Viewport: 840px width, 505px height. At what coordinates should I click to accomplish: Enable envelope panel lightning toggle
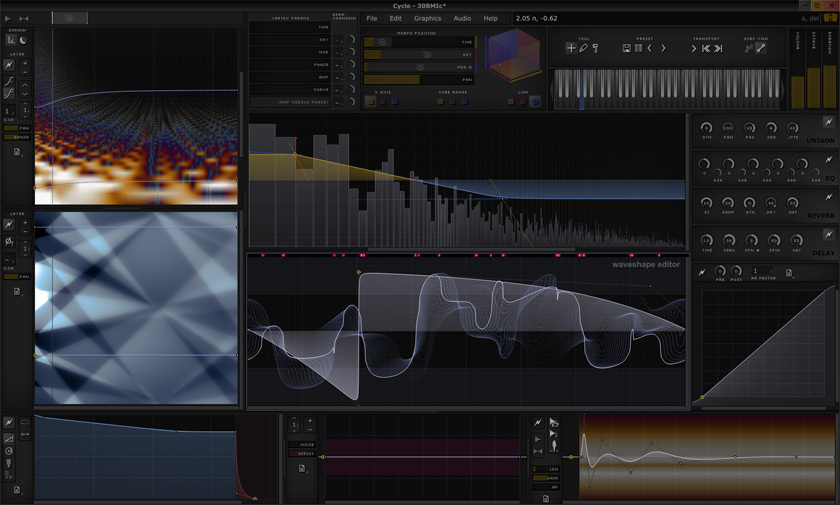[9, 423]
